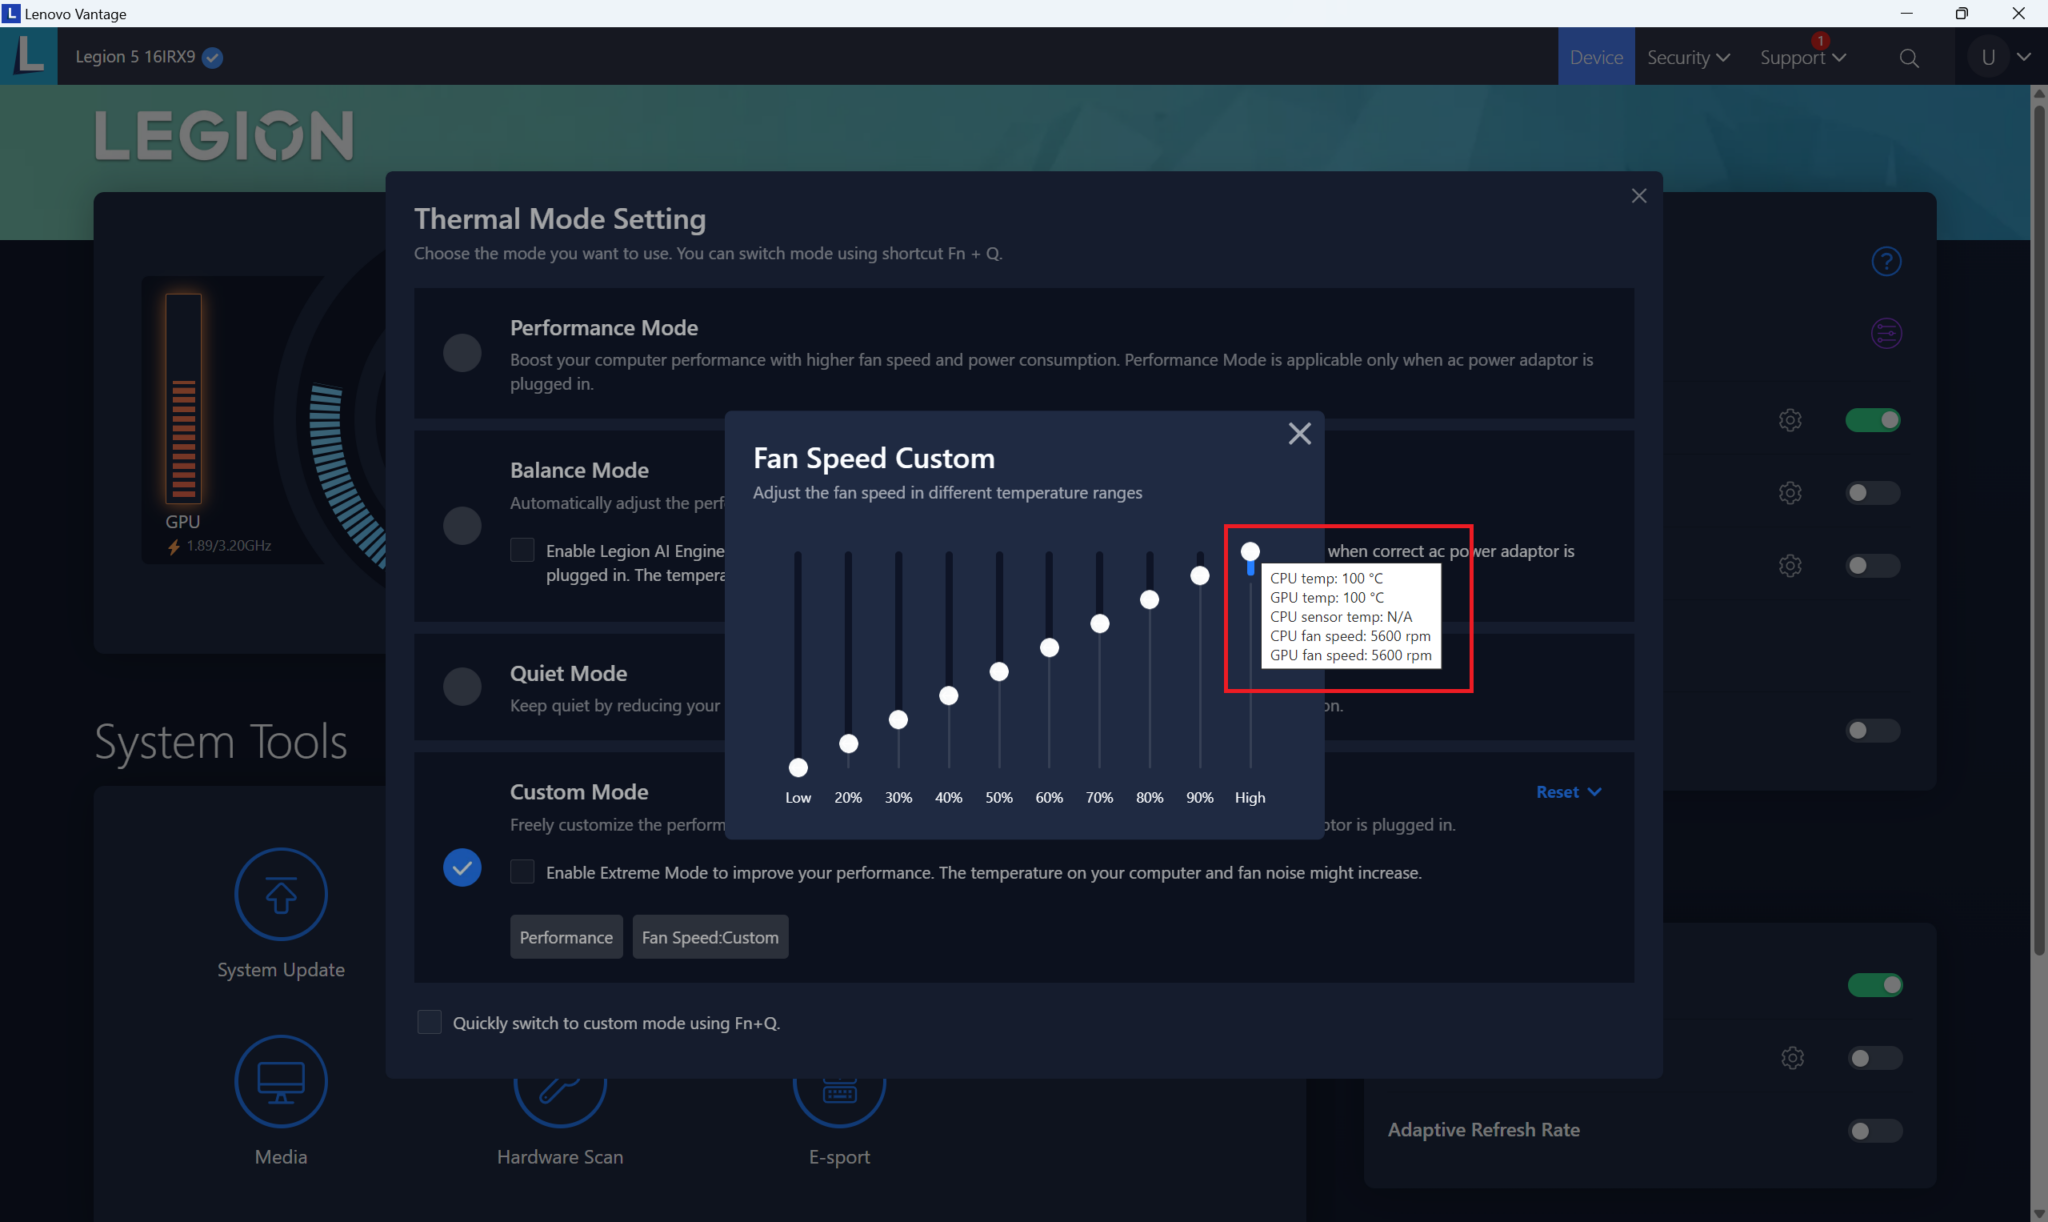Open gear settings beside green toggle

click(1790, 420)
